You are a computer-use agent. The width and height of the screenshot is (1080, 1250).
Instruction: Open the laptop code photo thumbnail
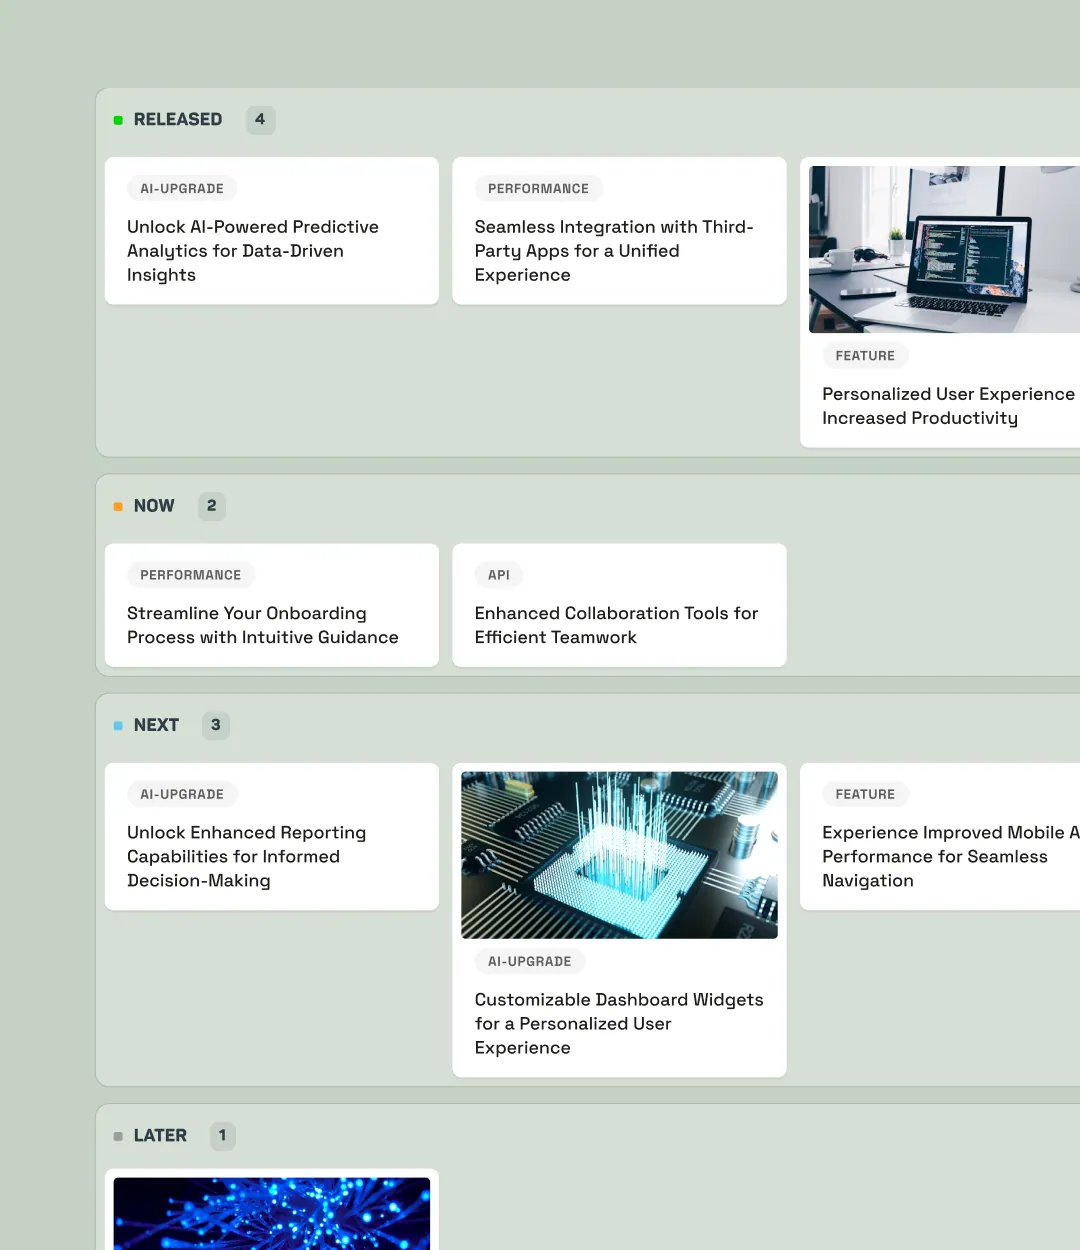click(x=944, y=249)
